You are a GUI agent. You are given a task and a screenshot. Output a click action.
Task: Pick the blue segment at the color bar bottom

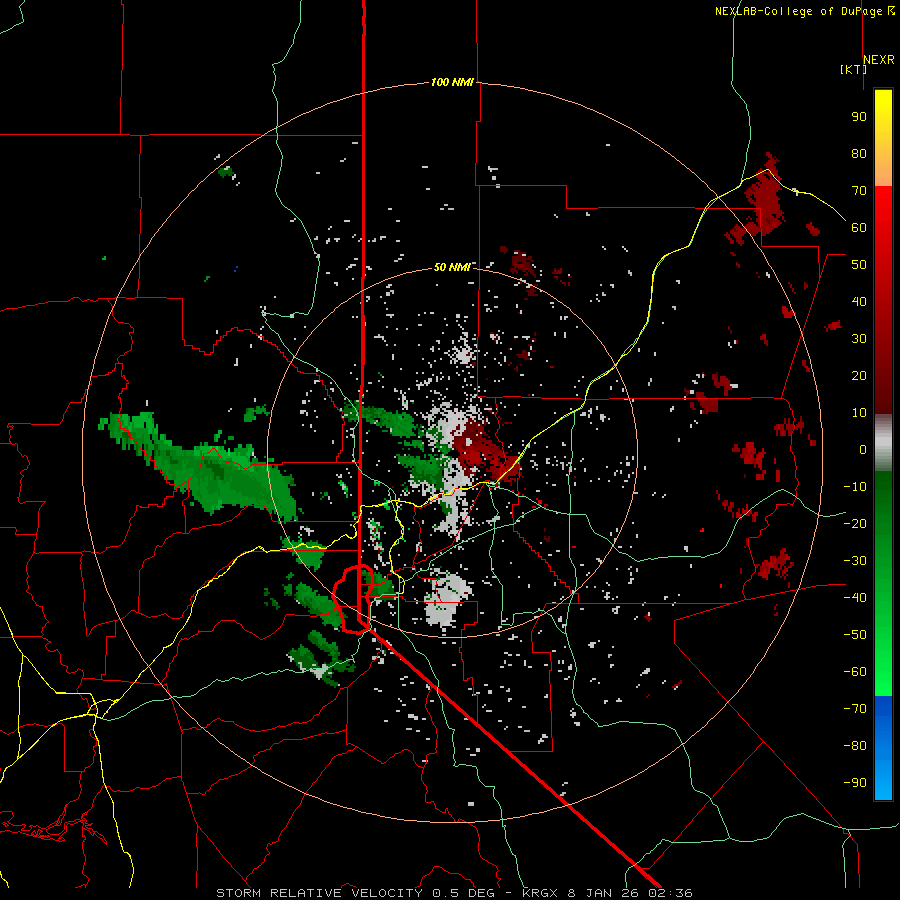(883, 748)
